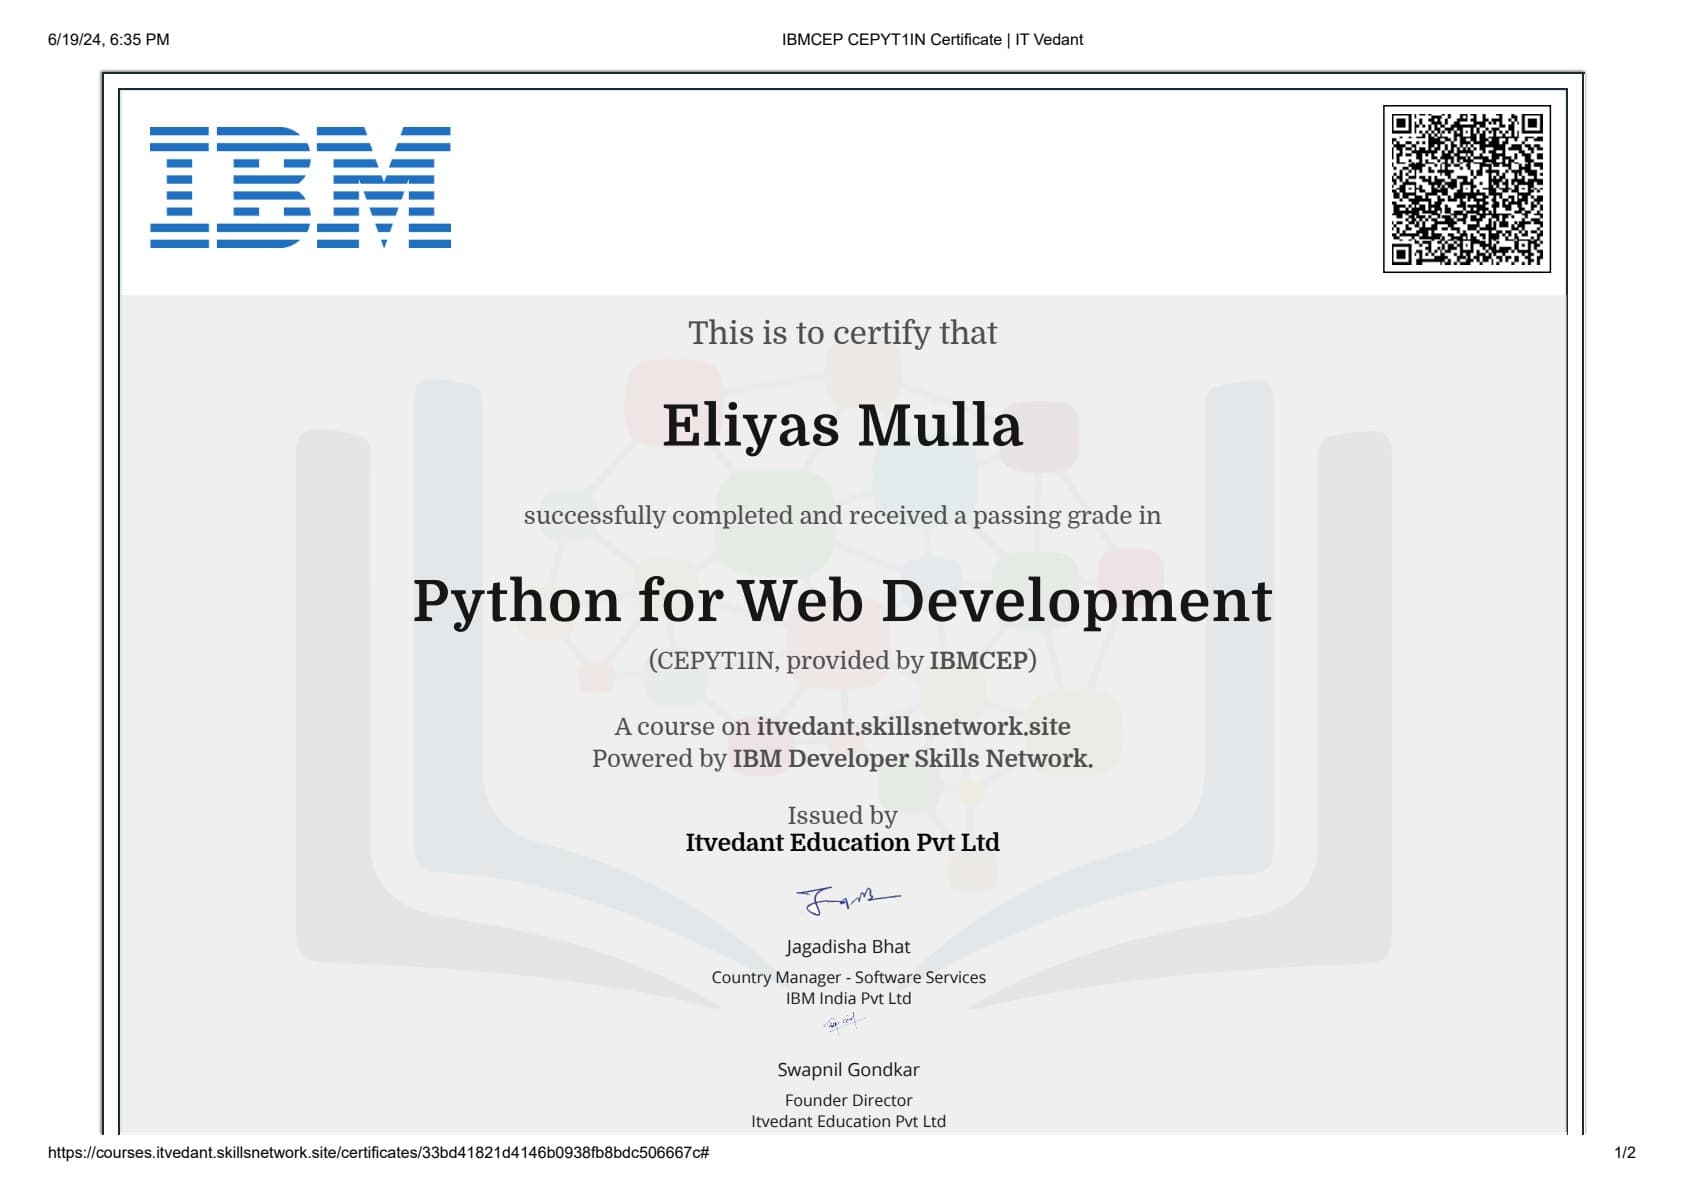Click 'IBM India Pvt Ltd' text
This screenshot has height=1190, width=1684.
(848, 998)
